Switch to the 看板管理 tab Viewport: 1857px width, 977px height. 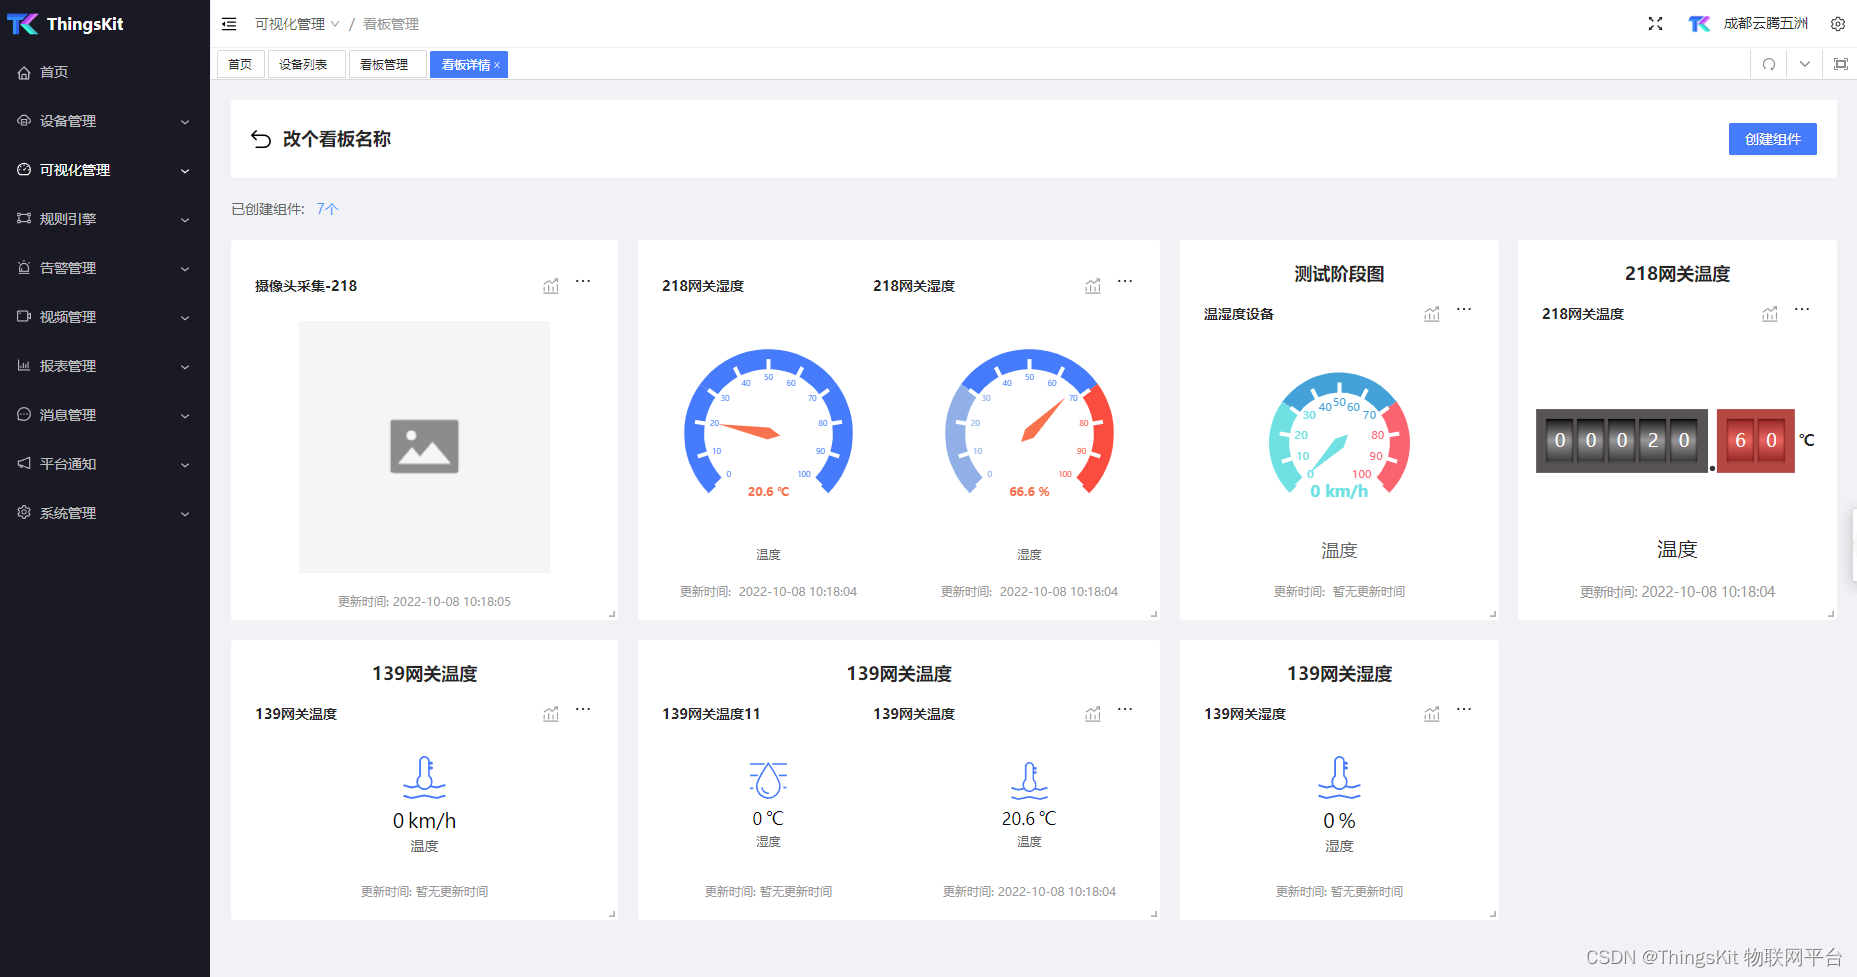coord(387,64)
